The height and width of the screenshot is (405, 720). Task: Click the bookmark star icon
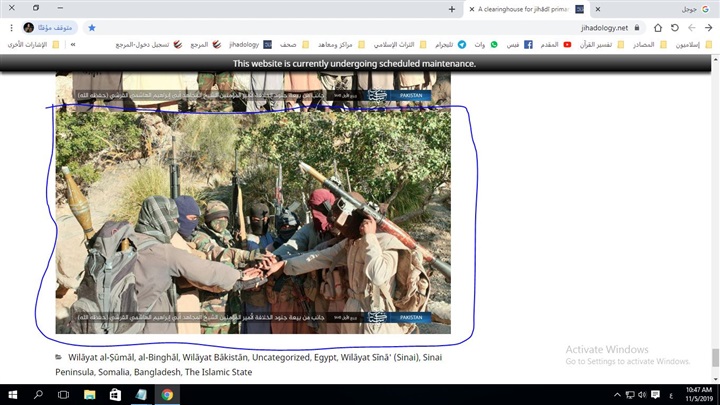pos(92,27)
